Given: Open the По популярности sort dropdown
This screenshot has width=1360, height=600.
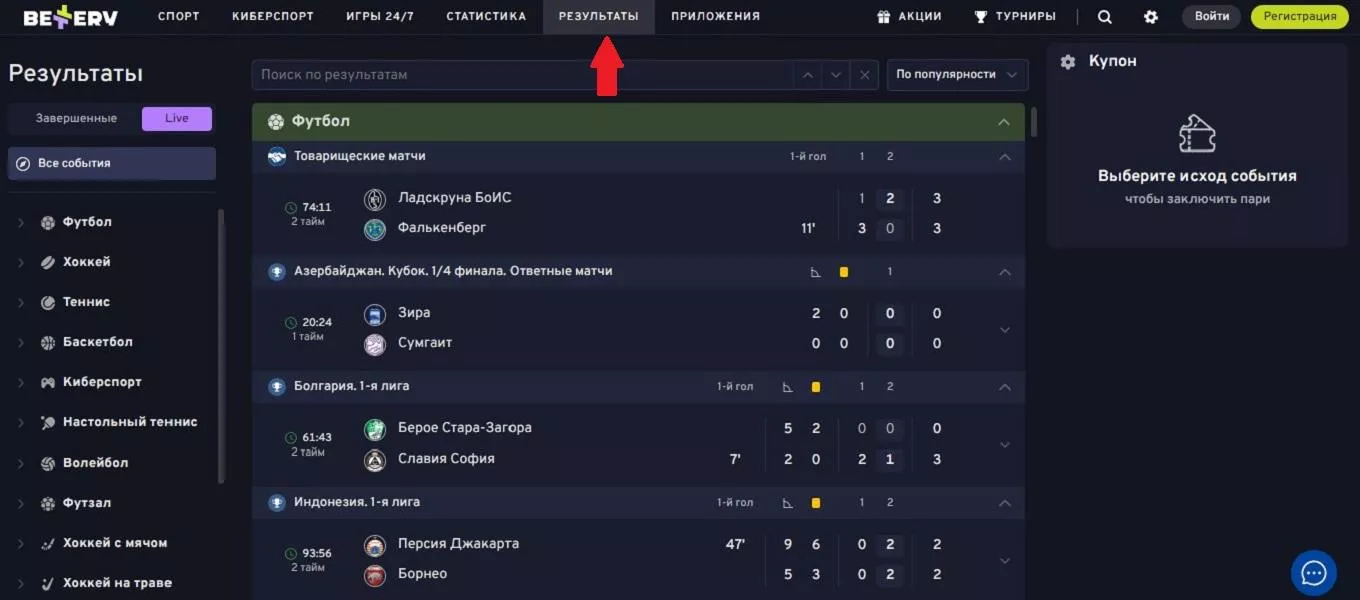Looking at the screenshot, I should tap(957, 75).
